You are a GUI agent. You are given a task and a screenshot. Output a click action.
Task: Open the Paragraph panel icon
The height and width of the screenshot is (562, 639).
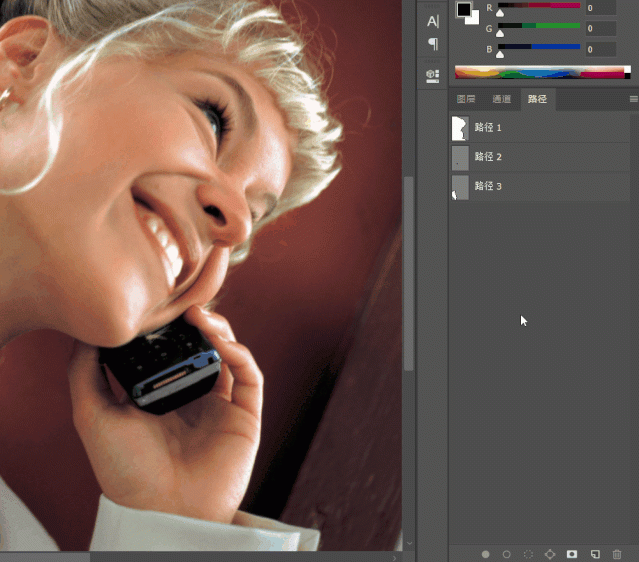point(432,44)
